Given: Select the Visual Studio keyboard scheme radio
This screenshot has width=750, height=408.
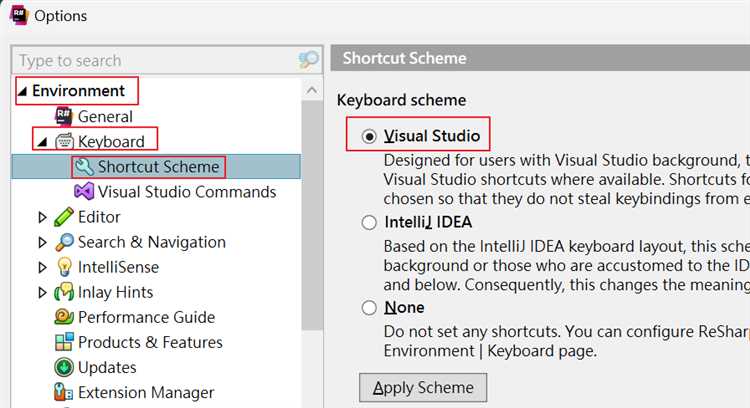Looking at the screenshot, I should 369,136.
